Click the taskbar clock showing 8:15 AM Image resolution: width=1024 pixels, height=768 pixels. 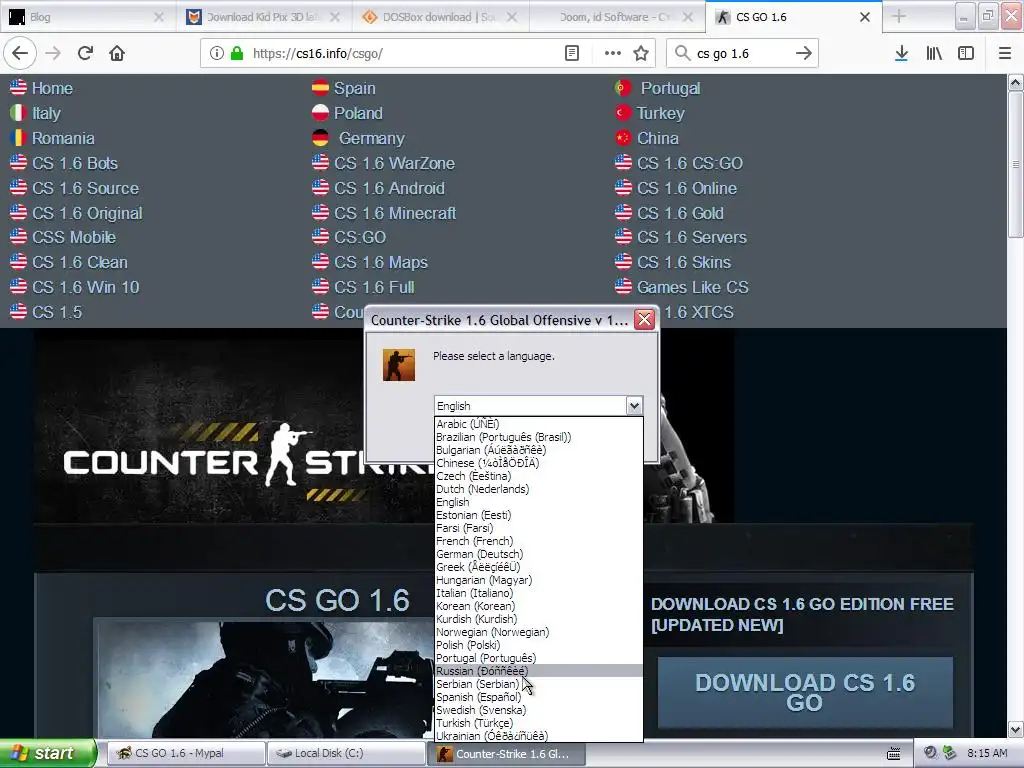coord(987,753)
